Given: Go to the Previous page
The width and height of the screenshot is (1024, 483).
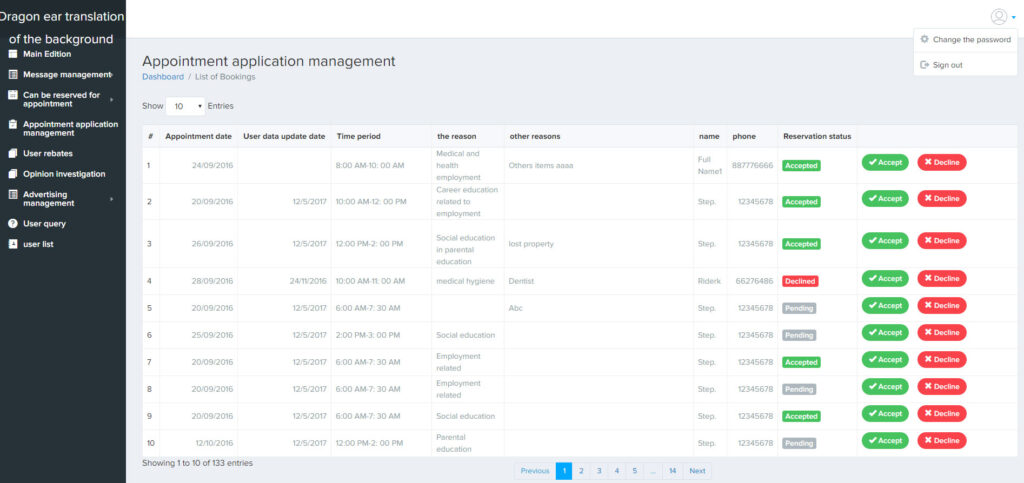Looking at the screenshot, I should [535, 471].
